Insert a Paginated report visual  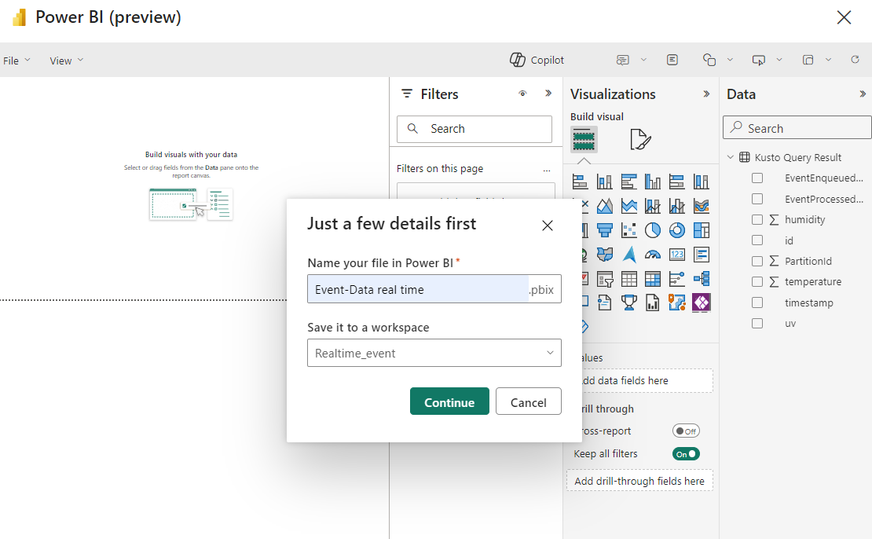(x=653, y=303)
